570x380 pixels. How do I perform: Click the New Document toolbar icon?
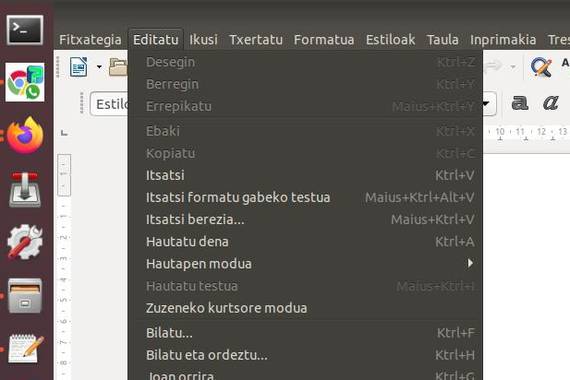(79, 67)
